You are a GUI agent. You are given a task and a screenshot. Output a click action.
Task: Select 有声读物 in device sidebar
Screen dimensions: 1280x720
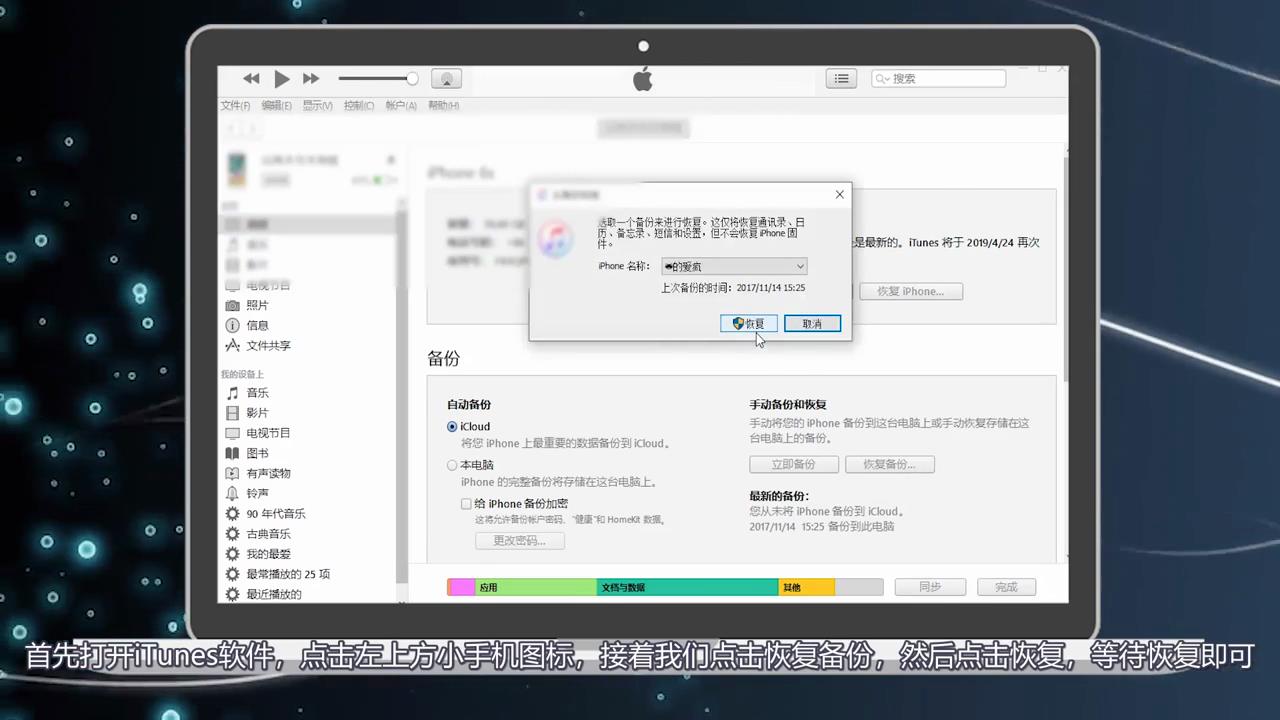coord(268,473)
